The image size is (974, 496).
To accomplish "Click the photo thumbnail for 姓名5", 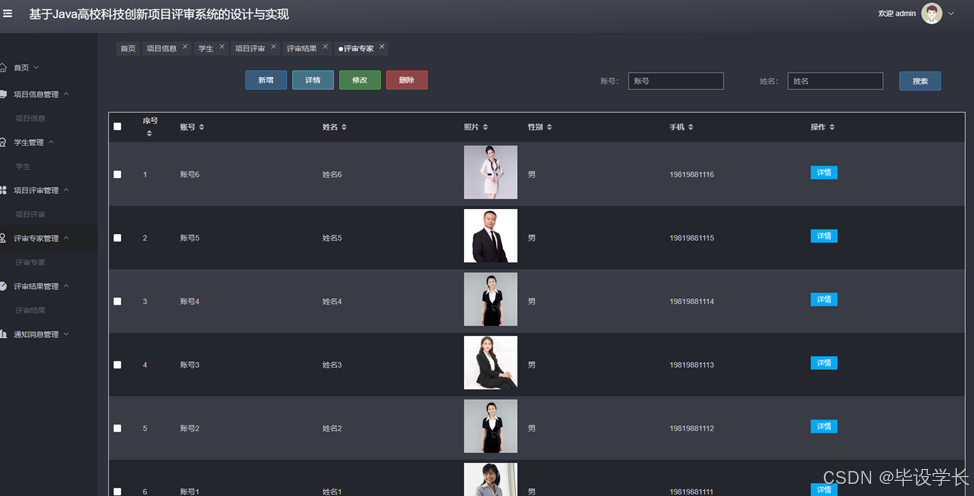I will click(x=490, y=236).
